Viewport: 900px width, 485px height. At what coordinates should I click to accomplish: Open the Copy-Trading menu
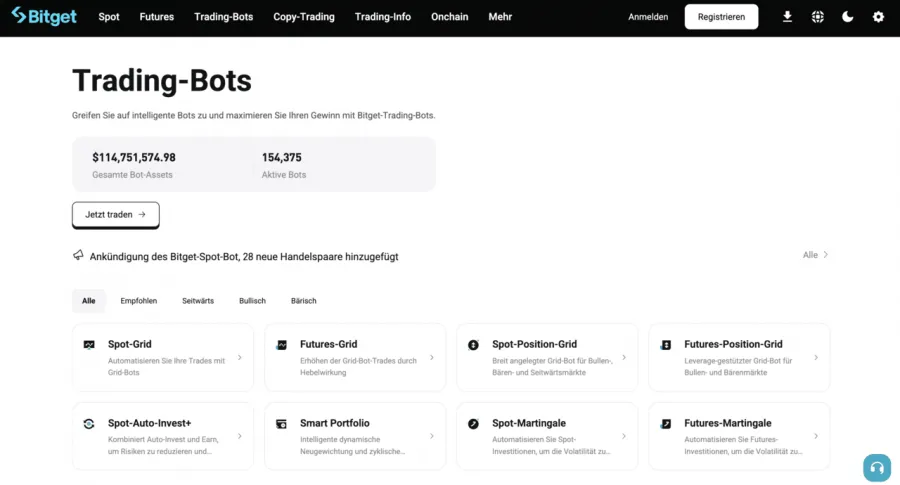pyautogui.click(x=304, y=17)
